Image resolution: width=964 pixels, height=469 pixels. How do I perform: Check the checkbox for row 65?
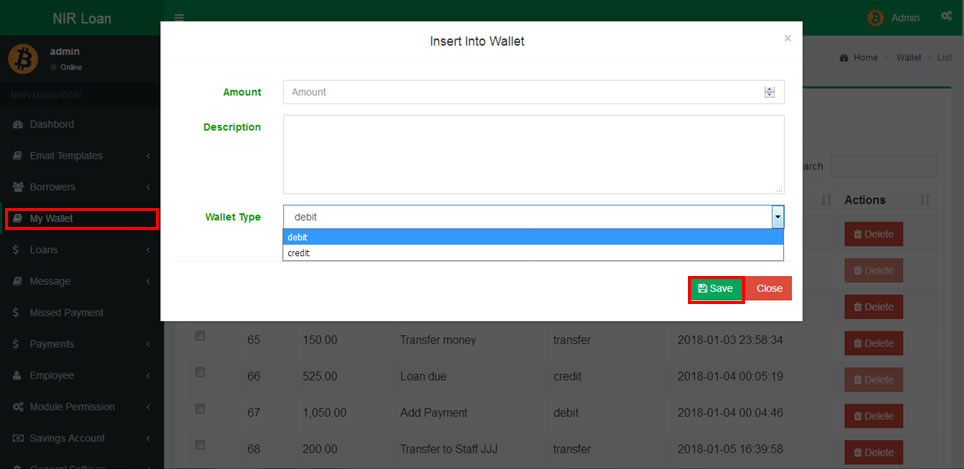click(200, 337)
